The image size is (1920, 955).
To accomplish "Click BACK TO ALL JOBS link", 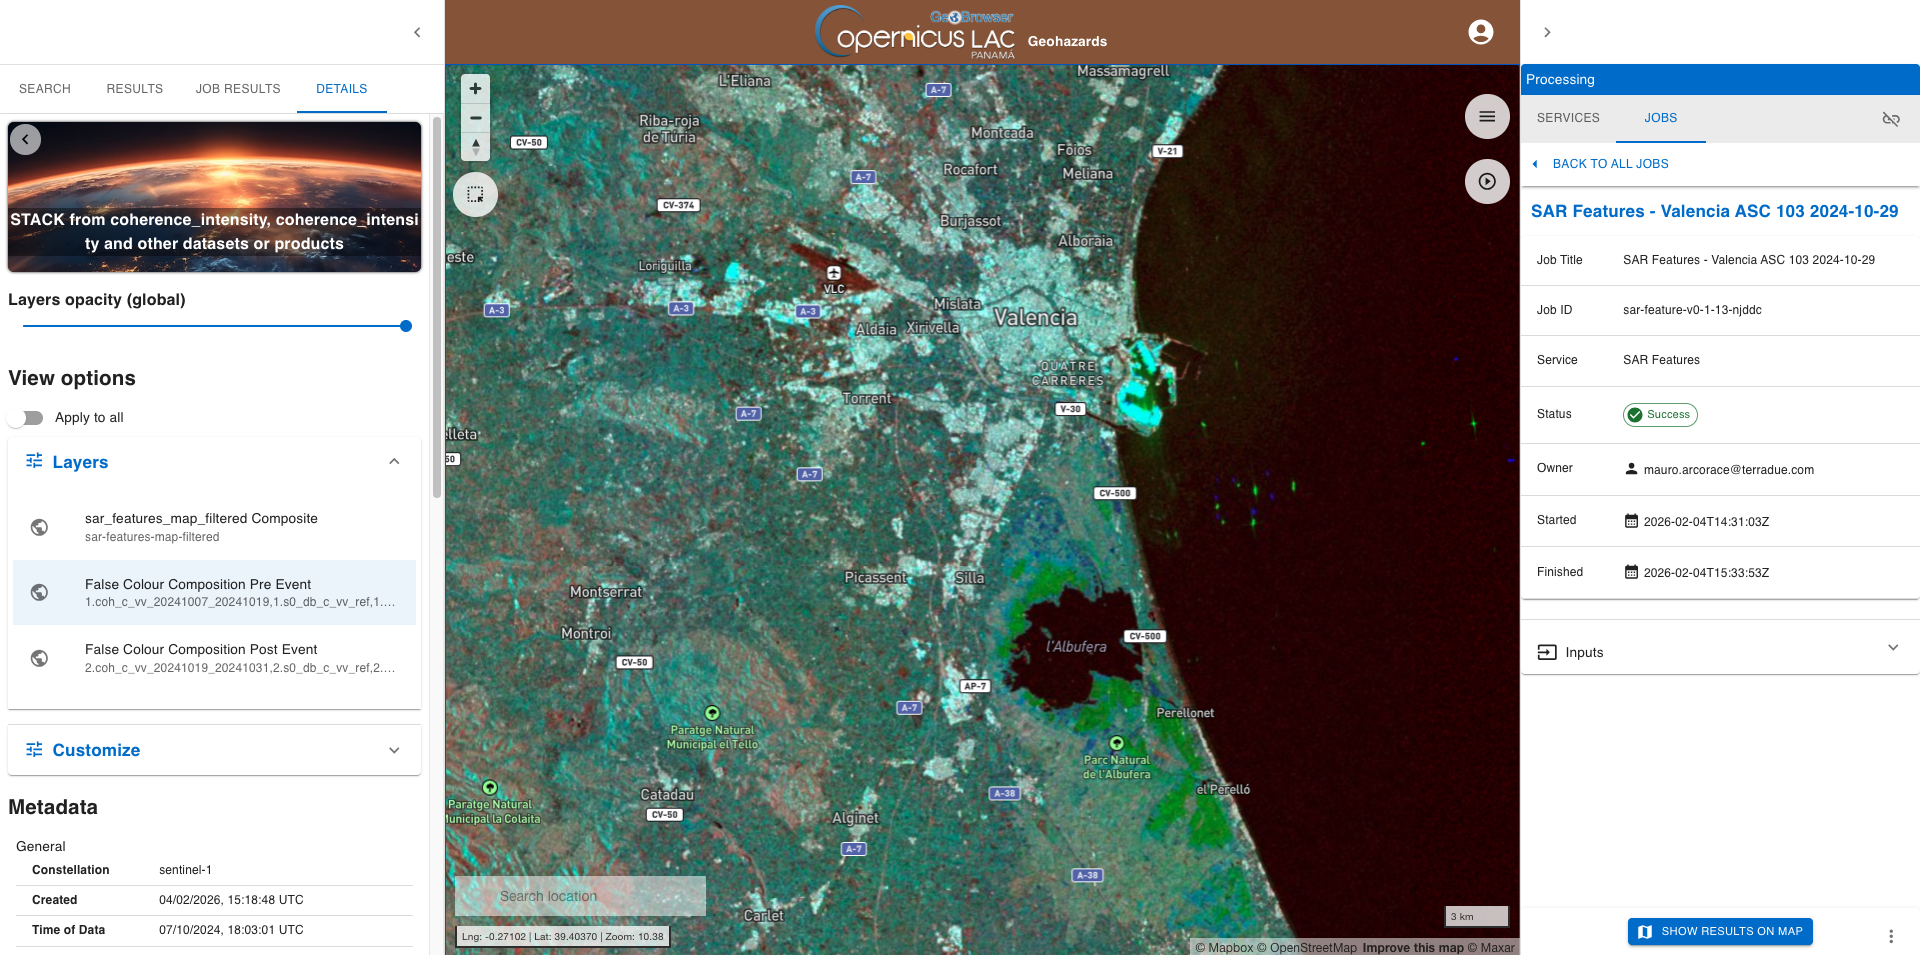I will pyautogui.click(x=1609, y=164).
